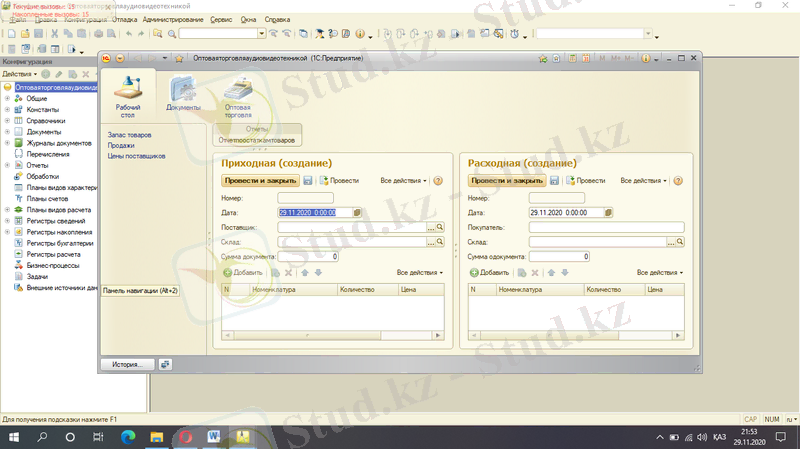The image size is (800, 449).
Task: Click the favorites star in 1C title bar
Action: click(179, 59)
